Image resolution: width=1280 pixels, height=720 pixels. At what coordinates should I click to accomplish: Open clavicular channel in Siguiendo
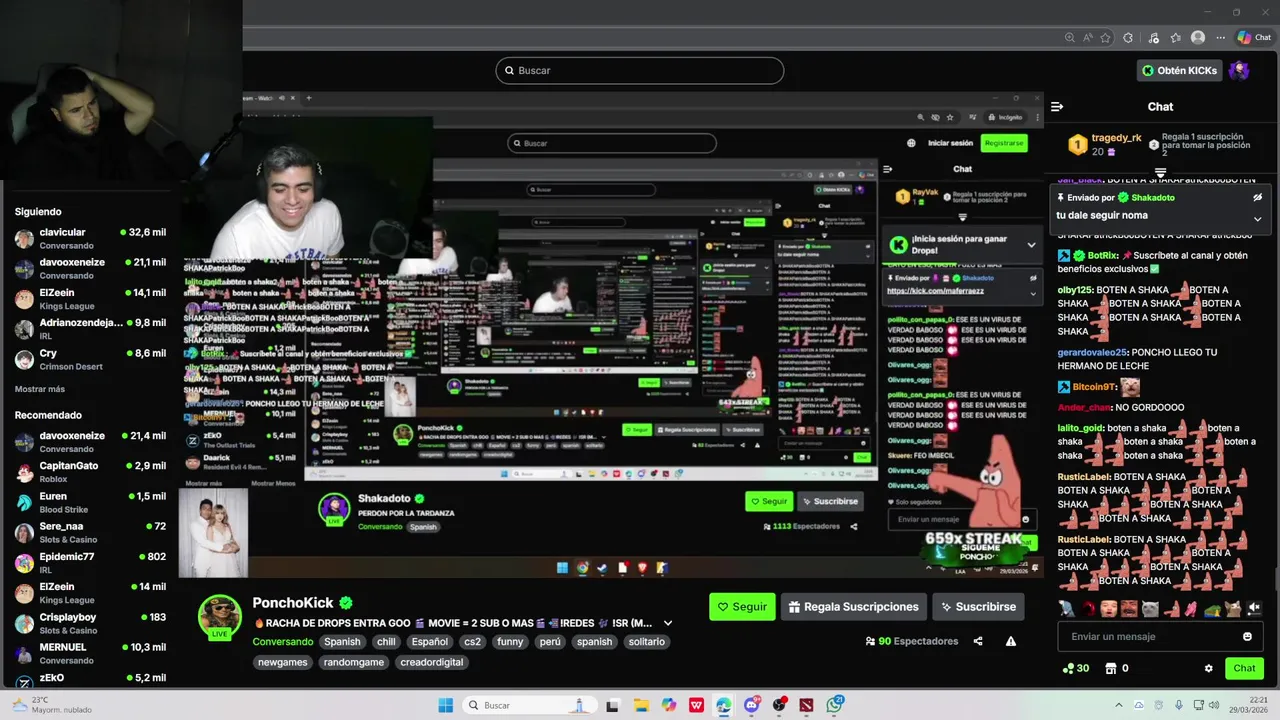point(90,238)
